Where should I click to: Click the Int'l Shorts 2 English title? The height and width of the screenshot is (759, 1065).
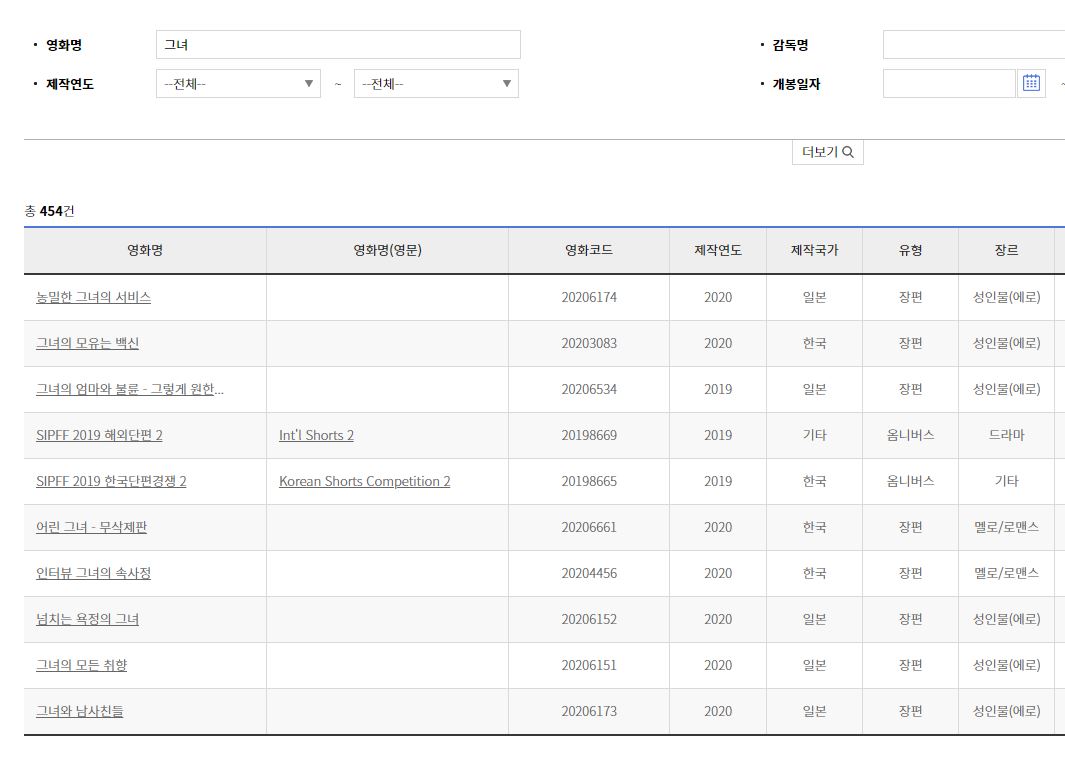[x=316, y=436]
